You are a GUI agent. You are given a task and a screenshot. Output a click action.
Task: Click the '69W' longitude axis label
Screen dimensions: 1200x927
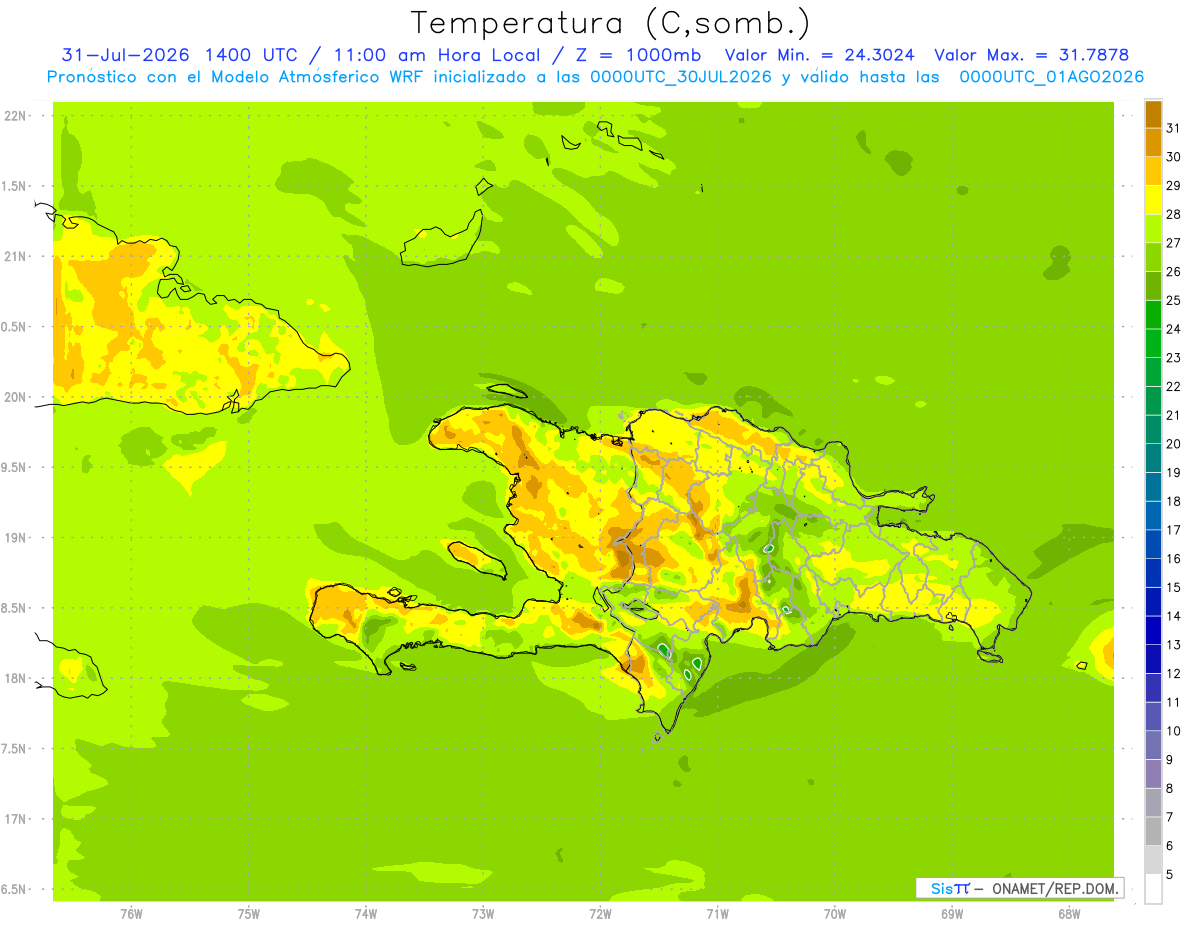952,913
